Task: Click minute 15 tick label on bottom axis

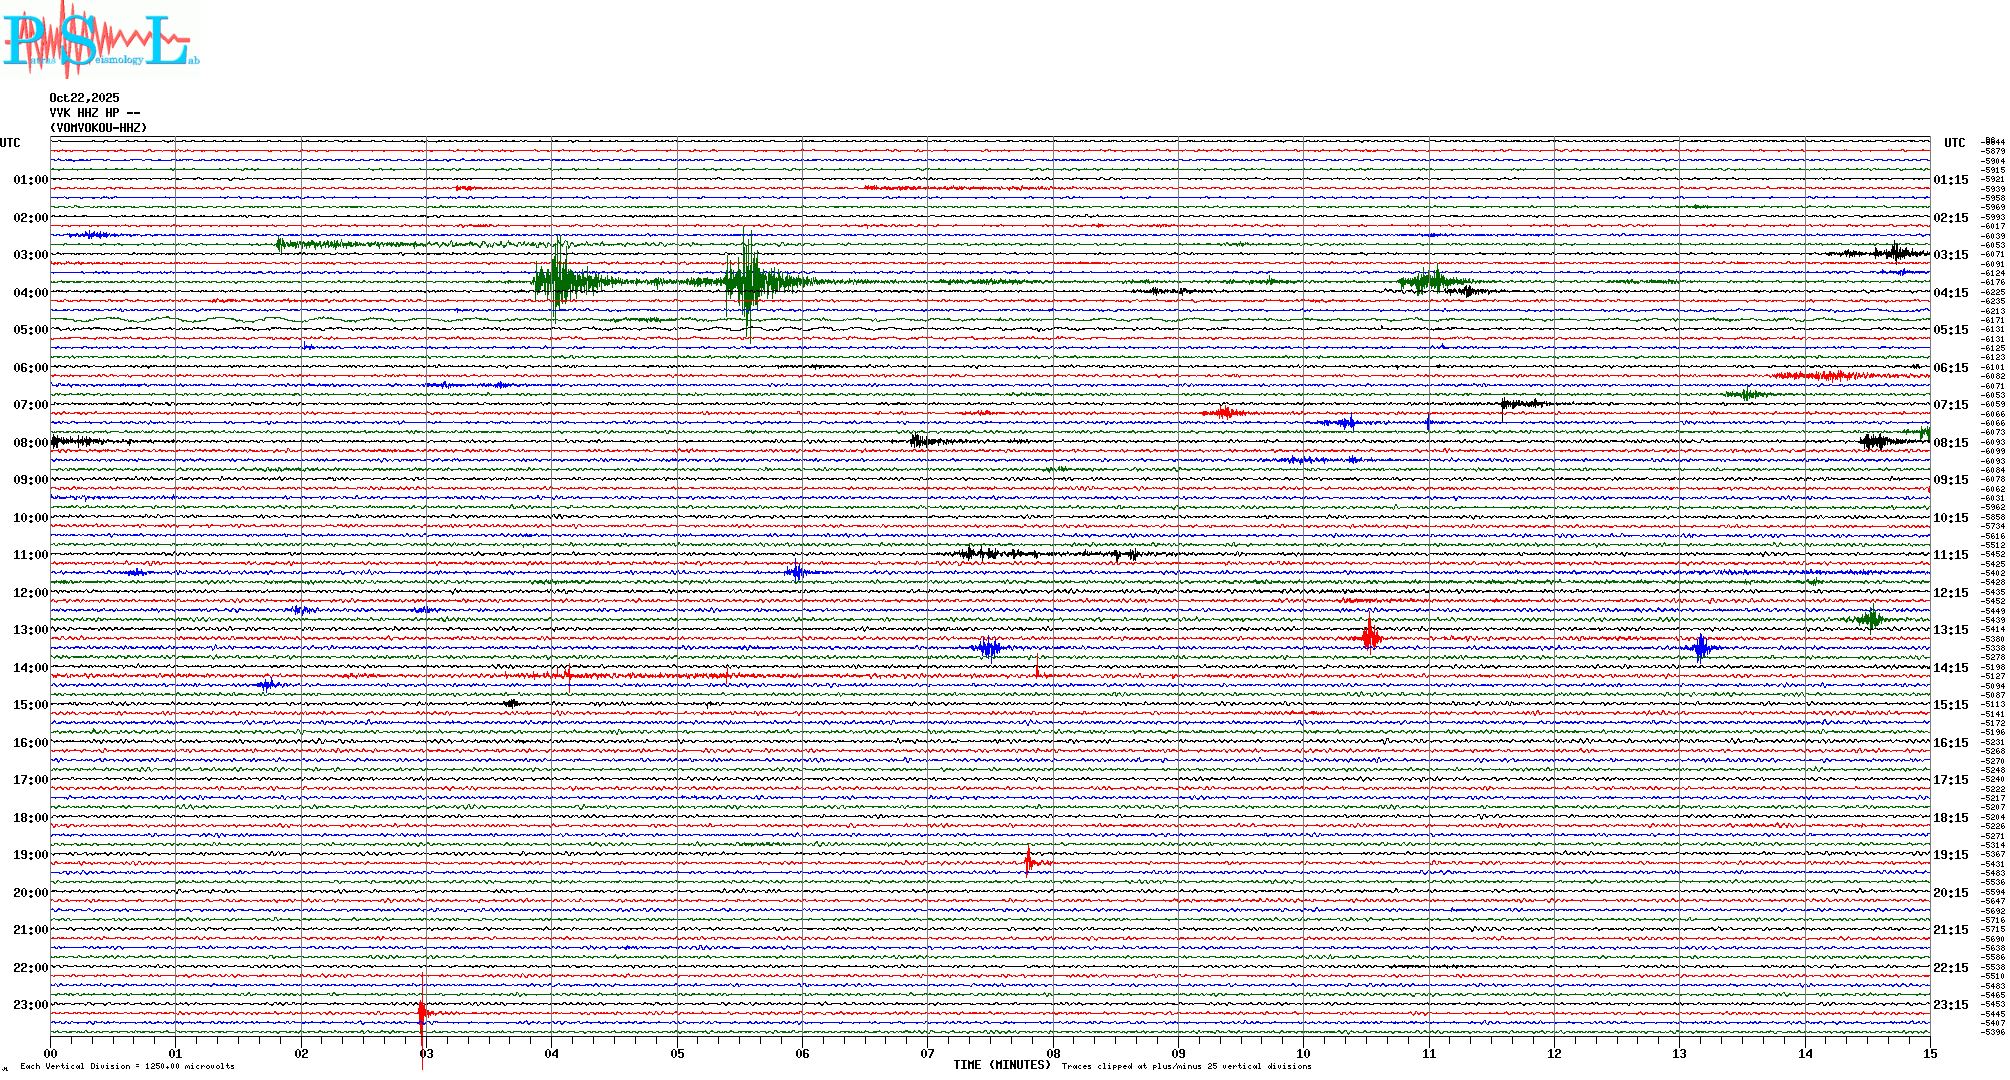Action: pos(1929,1053)
